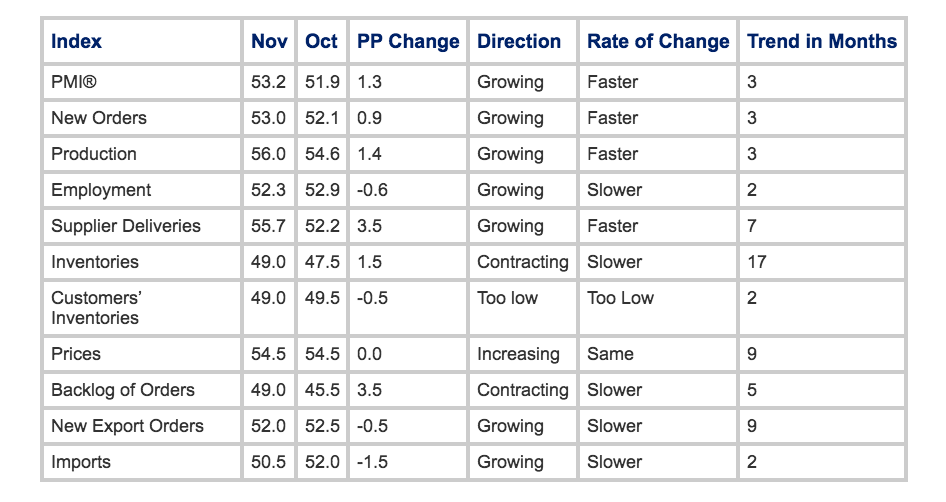Click the Index column header
The height and width of the screenshot is (502, 946).
[x=77, y=42]
